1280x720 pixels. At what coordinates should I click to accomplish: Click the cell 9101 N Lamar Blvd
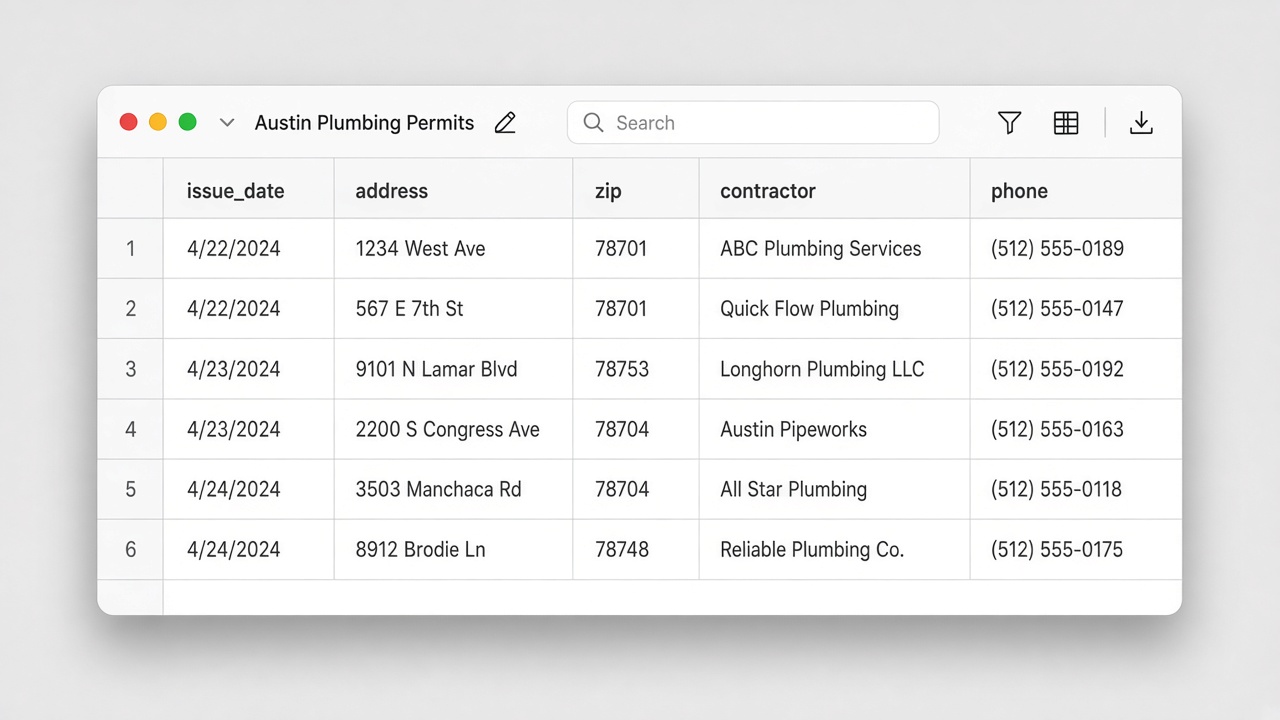click(454, 369)
